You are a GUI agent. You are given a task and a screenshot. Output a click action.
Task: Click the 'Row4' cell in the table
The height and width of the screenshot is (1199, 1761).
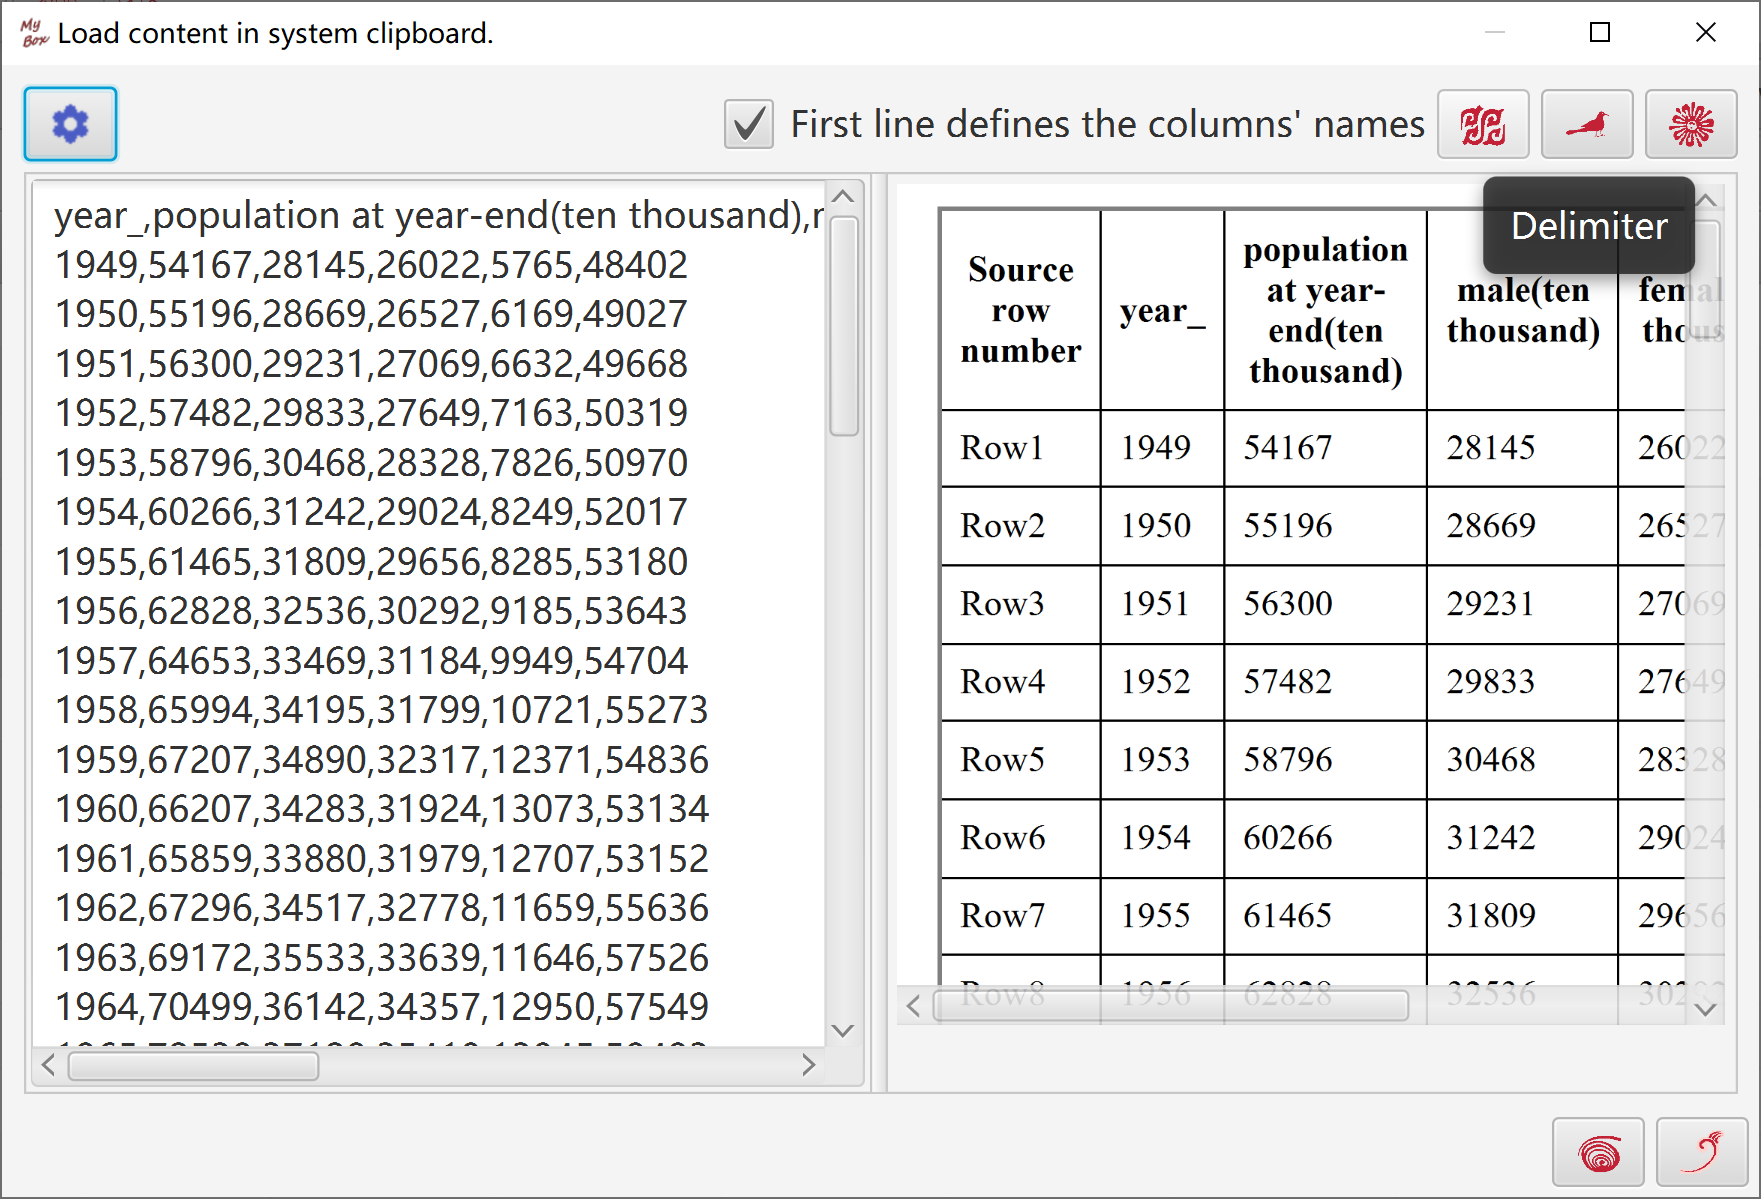(x=1020, y=682)
